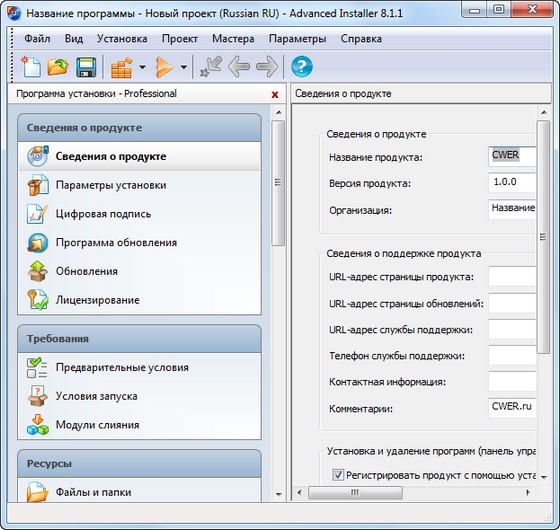Image resolution: width=560 pixels, height=530 pixels.
Task: Open the Вид menu
Action: 74,39
